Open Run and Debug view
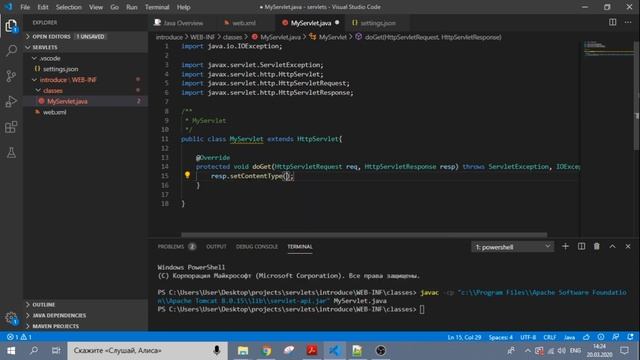This screenshot has height=360, width=640. pos(11,102)
